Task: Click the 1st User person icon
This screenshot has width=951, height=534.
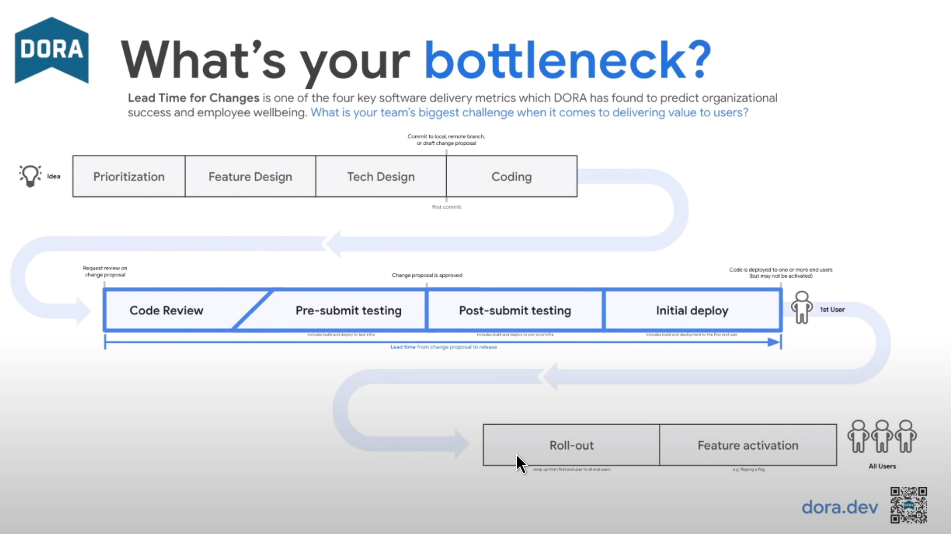Action: pyautogui.click(x=802, y=308)
